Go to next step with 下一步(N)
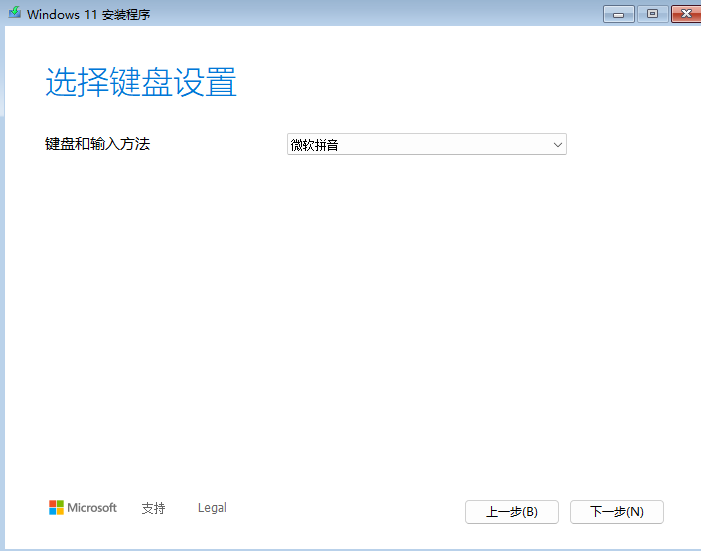 pyautogui.click(x=617, y=512)
